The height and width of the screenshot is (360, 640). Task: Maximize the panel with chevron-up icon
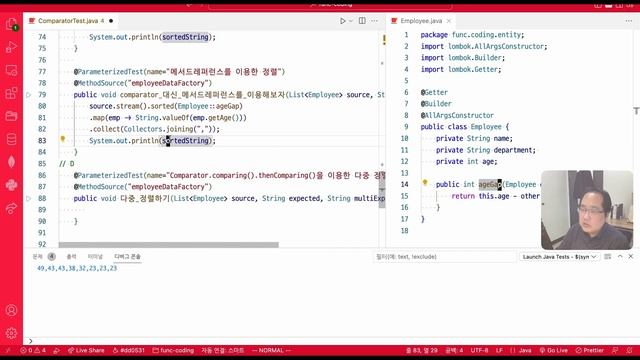(620, 256)
